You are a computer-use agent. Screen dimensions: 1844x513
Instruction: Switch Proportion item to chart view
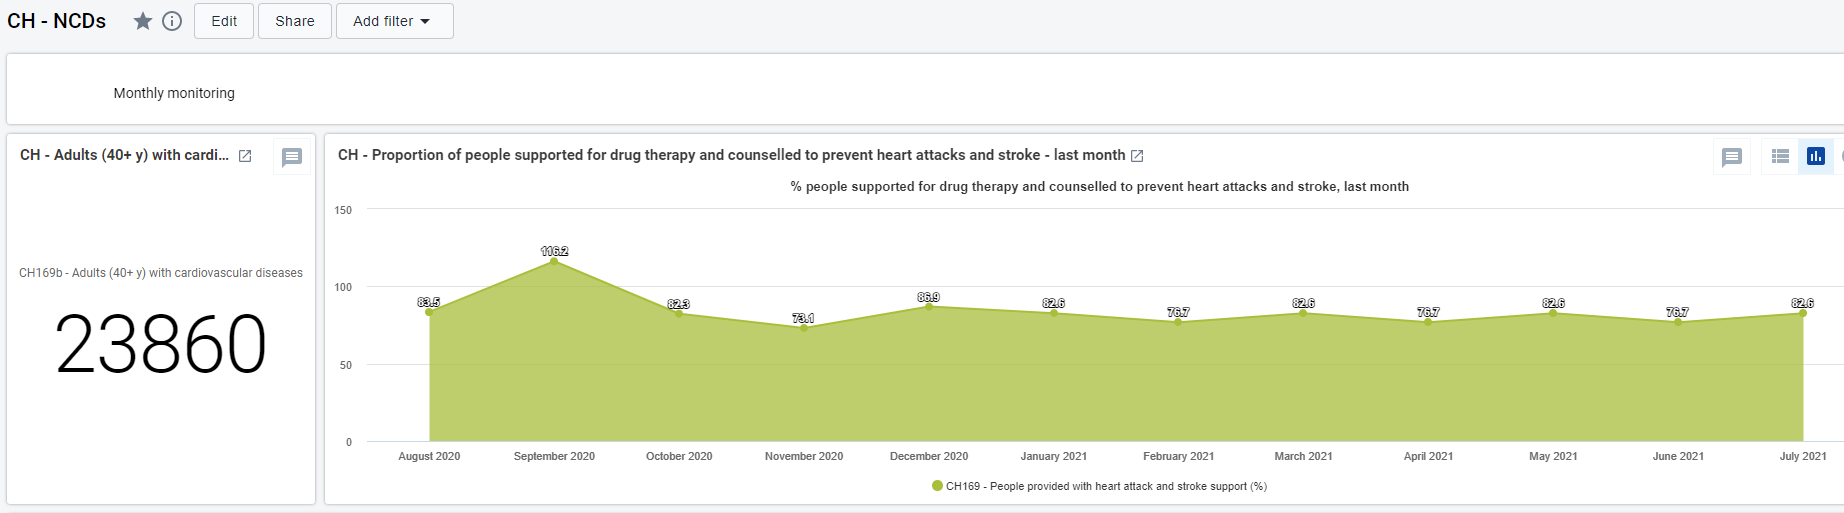[1816, 156]
